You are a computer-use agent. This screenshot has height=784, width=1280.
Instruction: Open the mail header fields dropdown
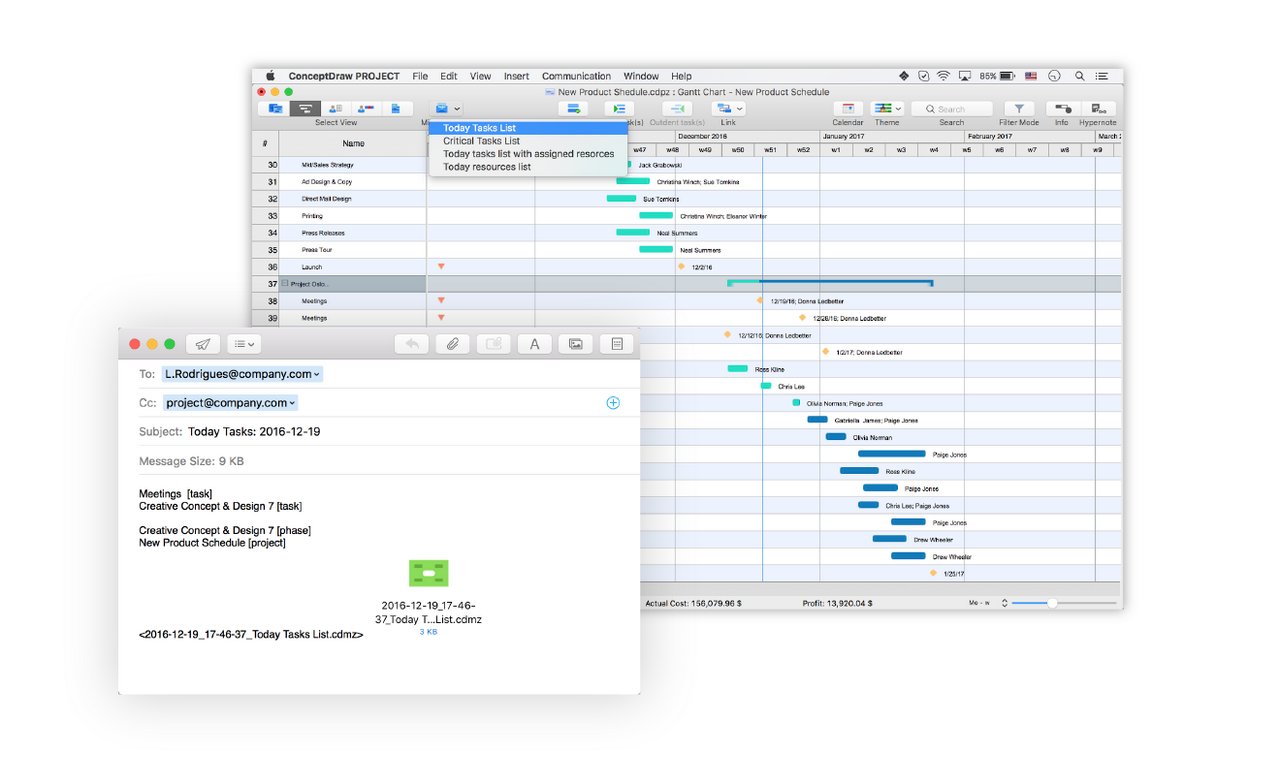point(243,344)
